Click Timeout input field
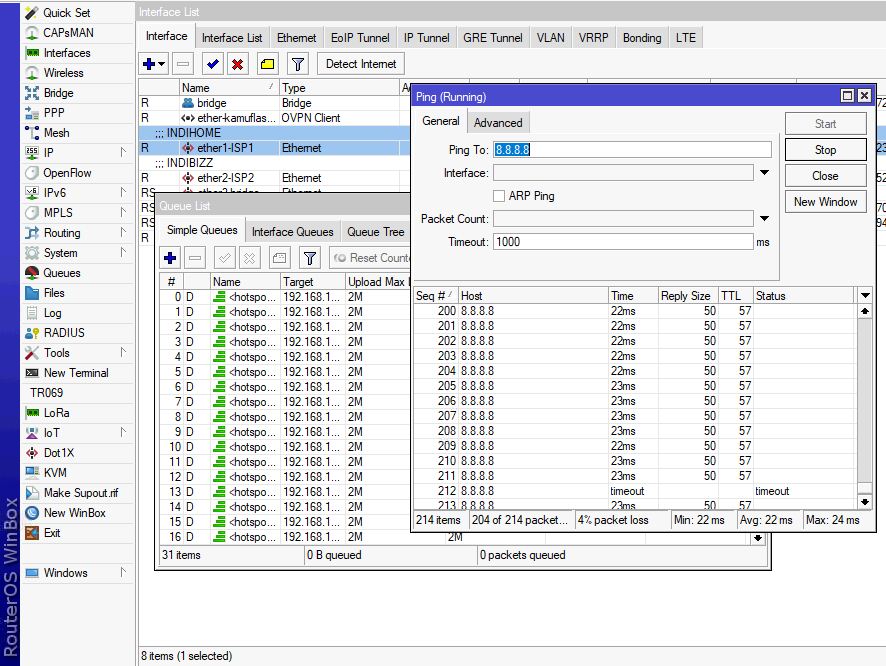The image size is (886, 666). [623, 242]
